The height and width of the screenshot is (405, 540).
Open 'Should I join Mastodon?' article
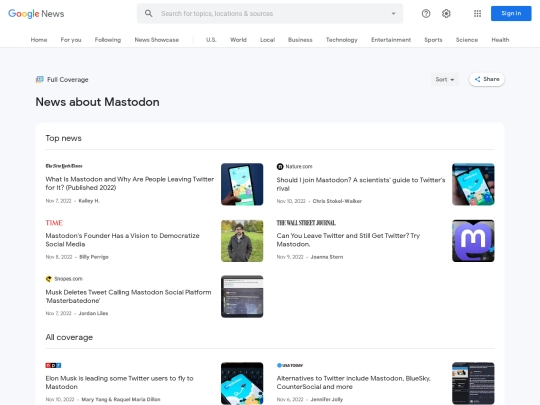coord(361,184)
